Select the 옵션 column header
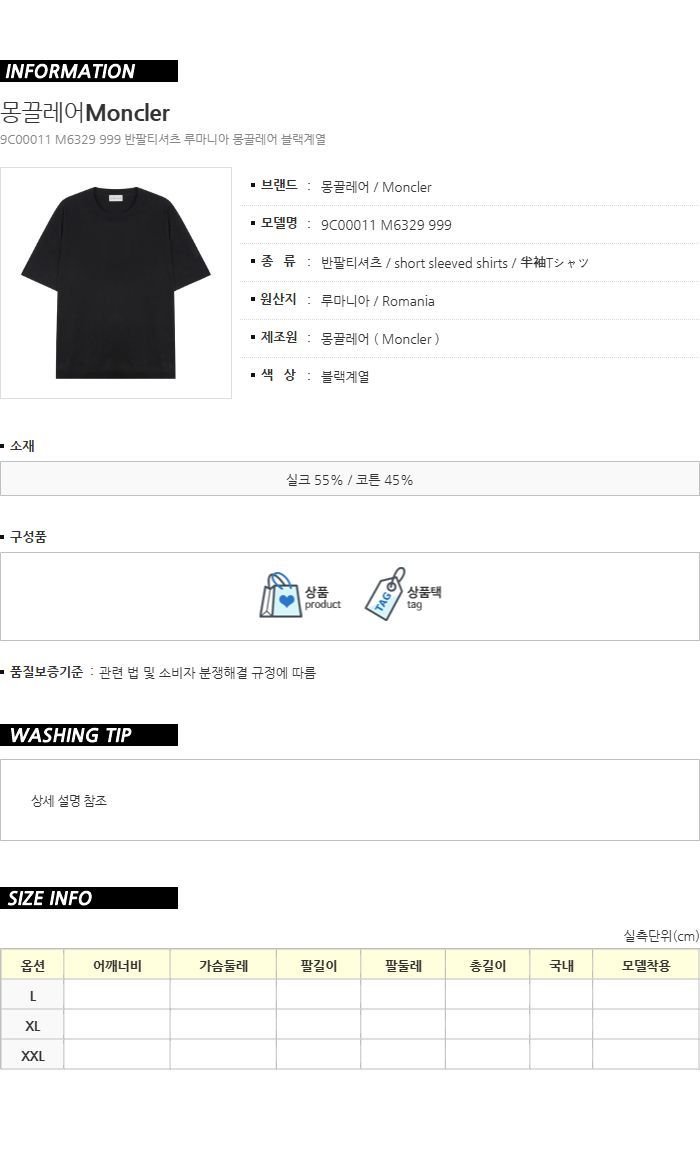Screen dimensions: 700x1155 pos(32,965)
